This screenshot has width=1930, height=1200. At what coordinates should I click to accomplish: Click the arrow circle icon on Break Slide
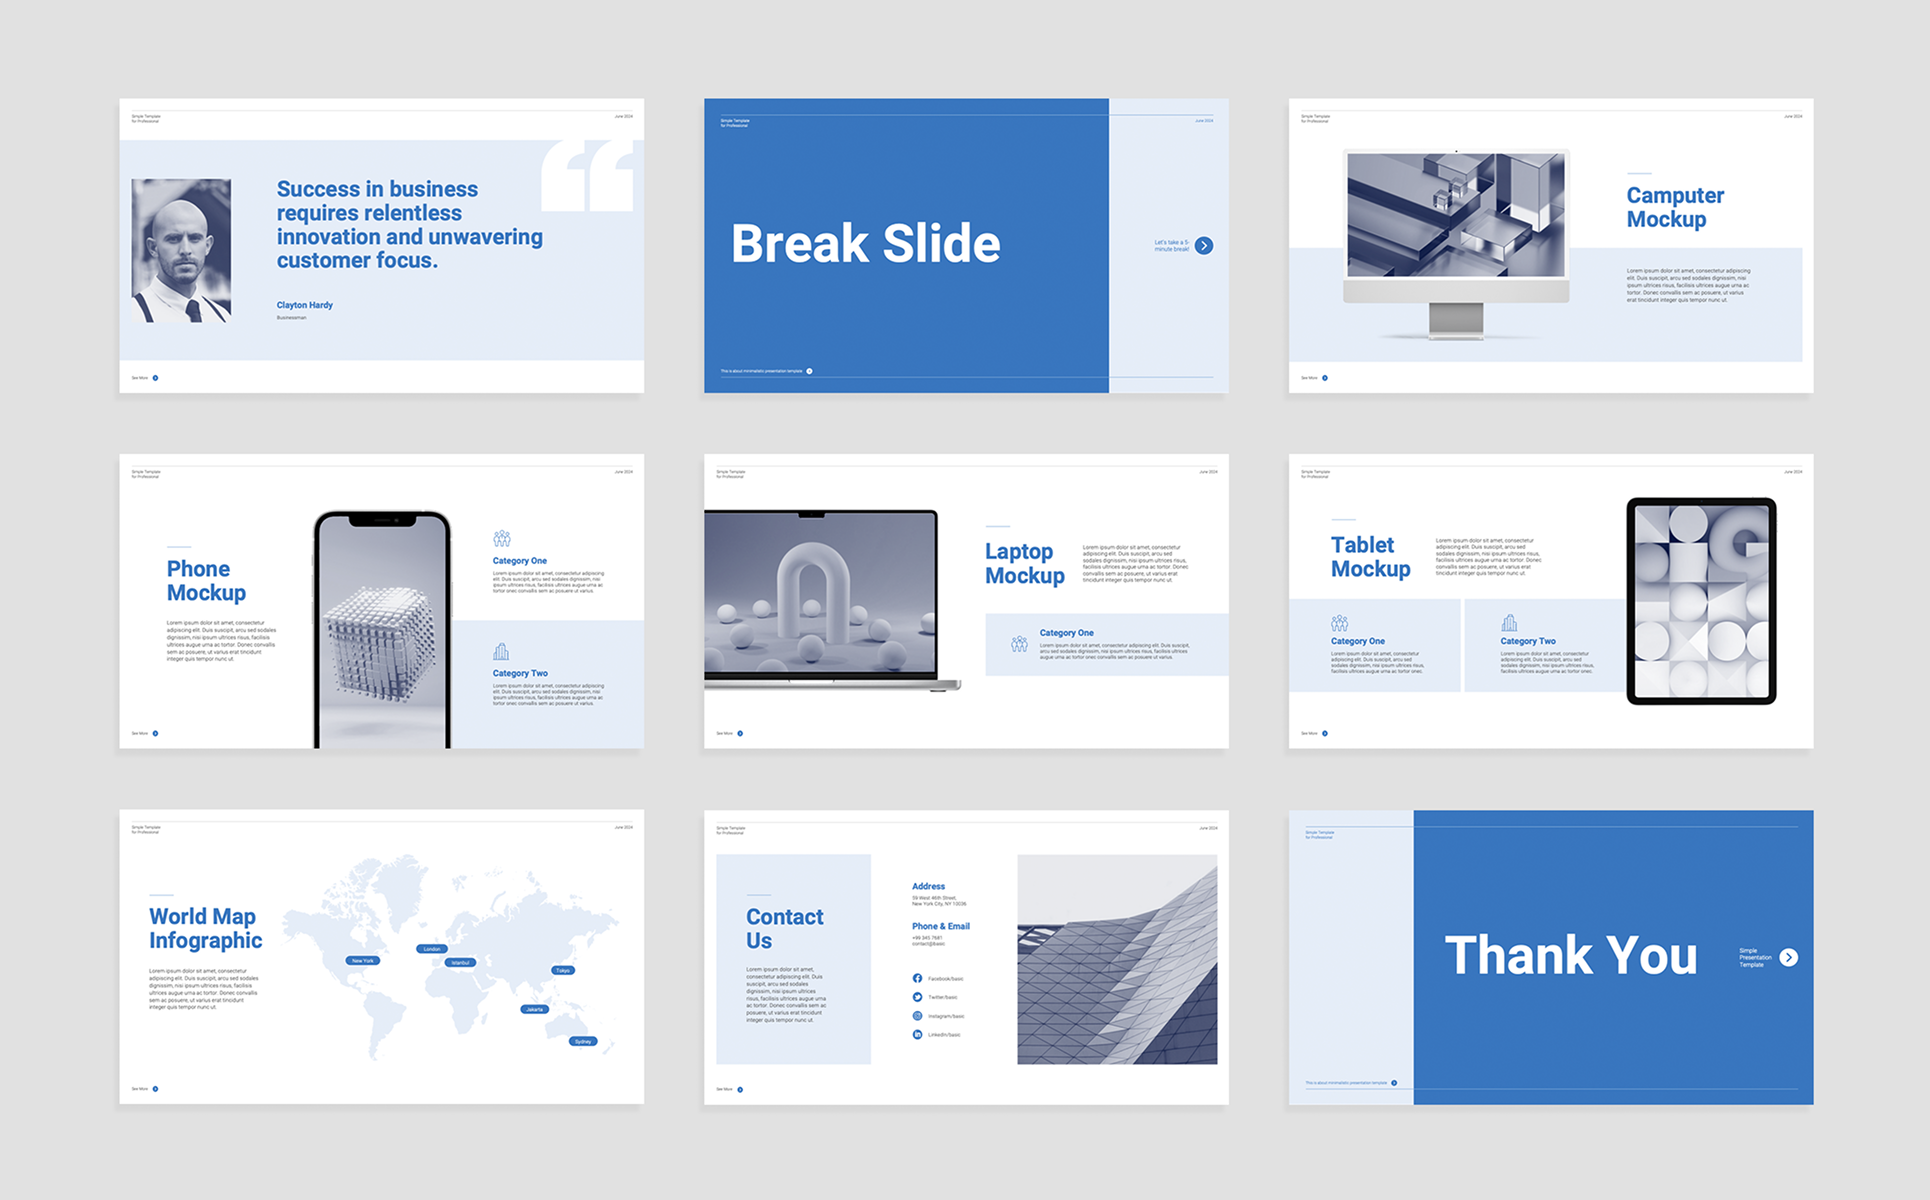pyautogui.click(x=1204, y=246)
